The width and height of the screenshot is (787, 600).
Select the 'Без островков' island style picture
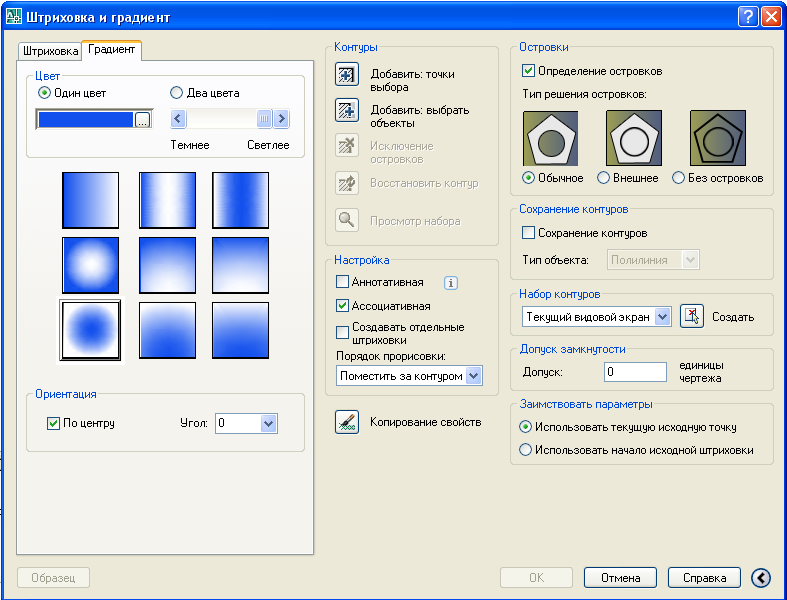coord(718,139)
